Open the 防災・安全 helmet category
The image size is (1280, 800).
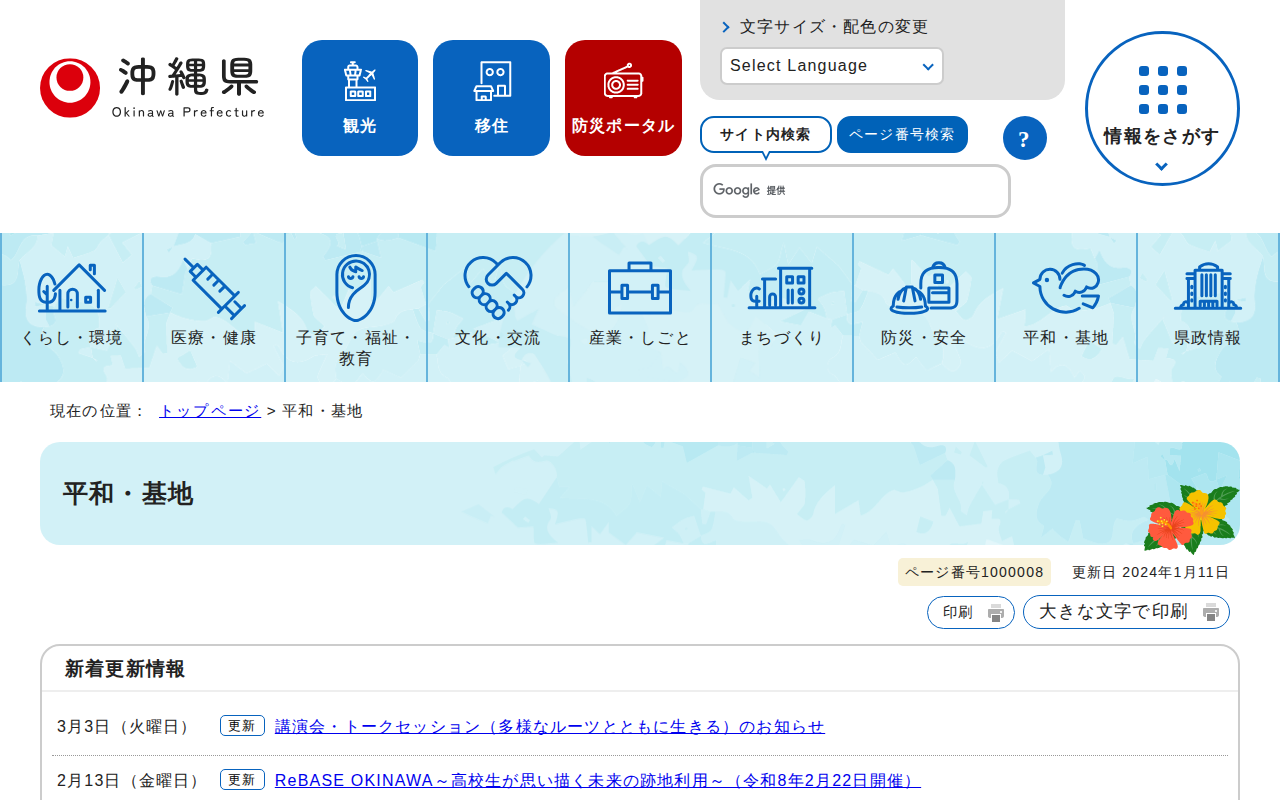[x=924, y=307]
